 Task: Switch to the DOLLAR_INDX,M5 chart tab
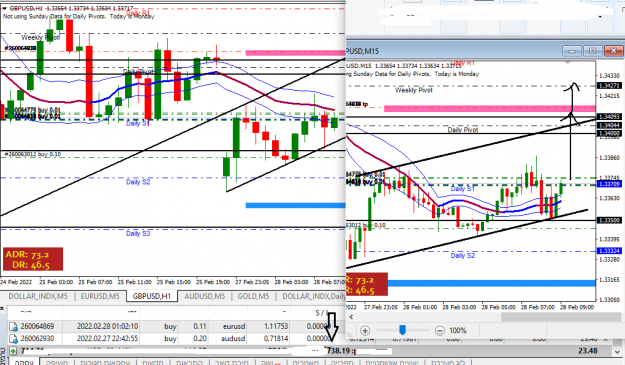38,296
